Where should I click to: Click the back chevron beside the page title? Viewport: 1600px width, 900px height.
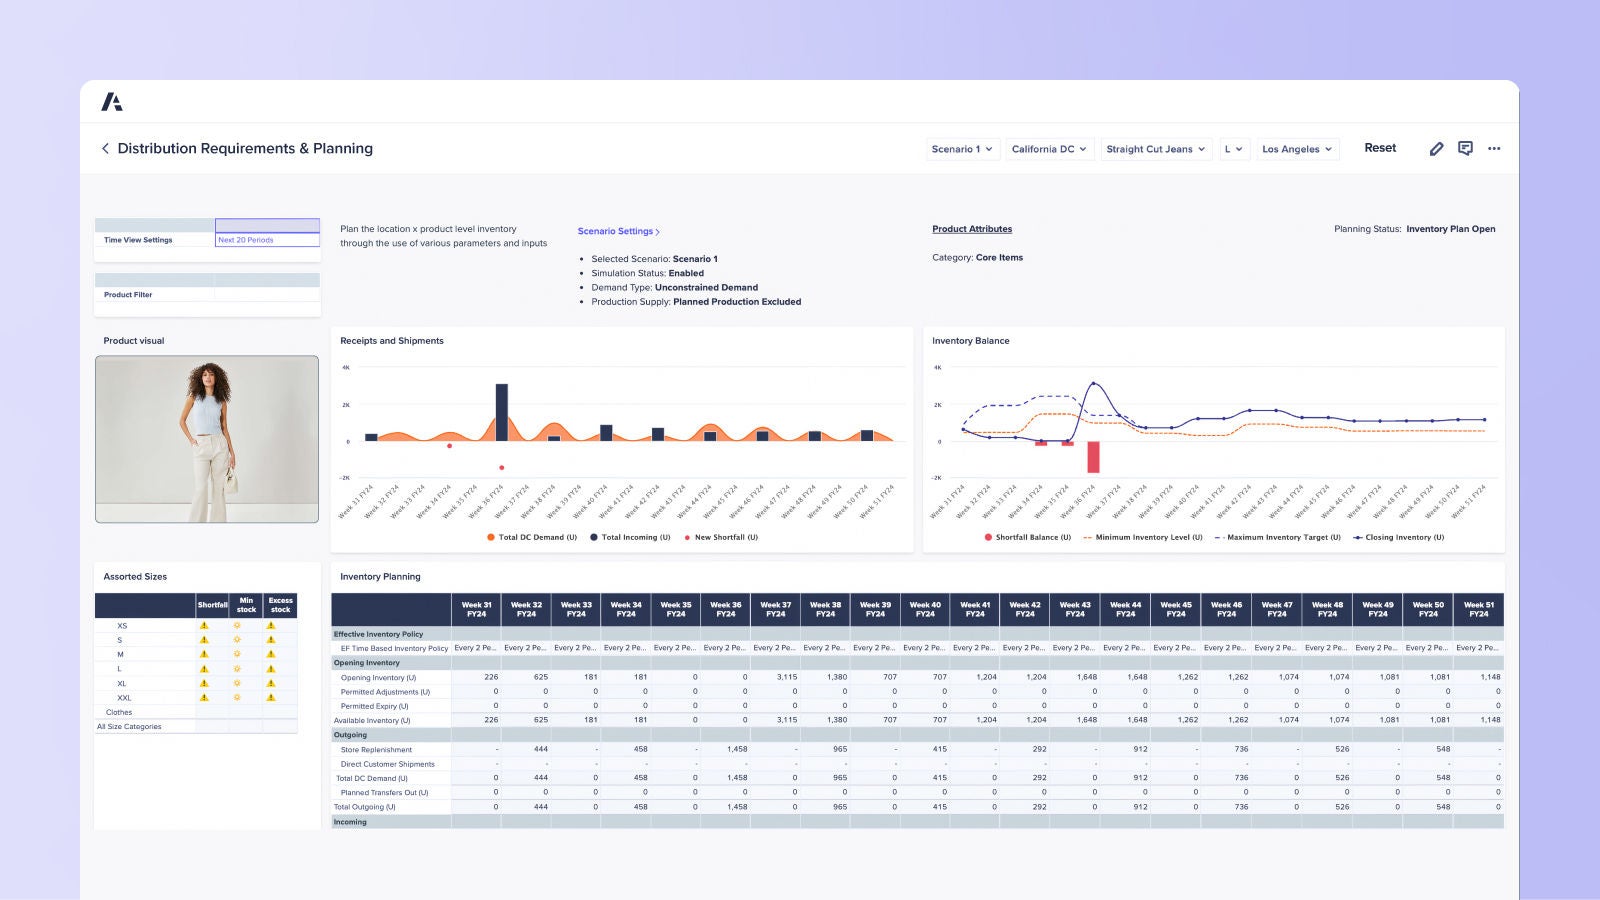[106, 148]
